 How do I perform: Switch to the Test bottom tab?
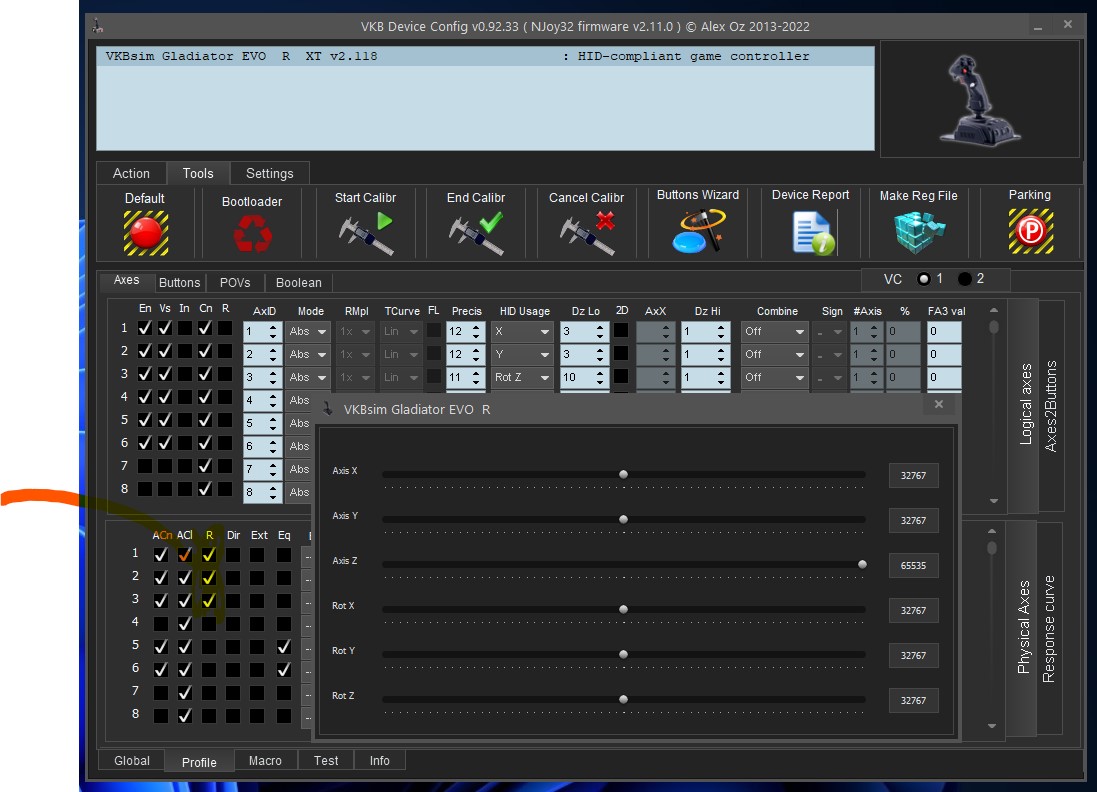tap(326, 761)
